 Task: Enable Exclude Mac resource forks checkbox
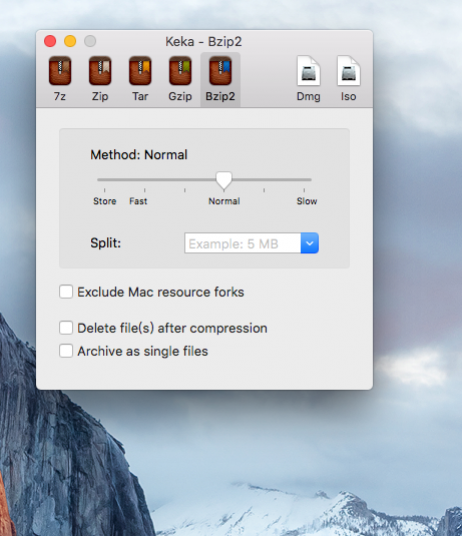click(x=66, y=292)
